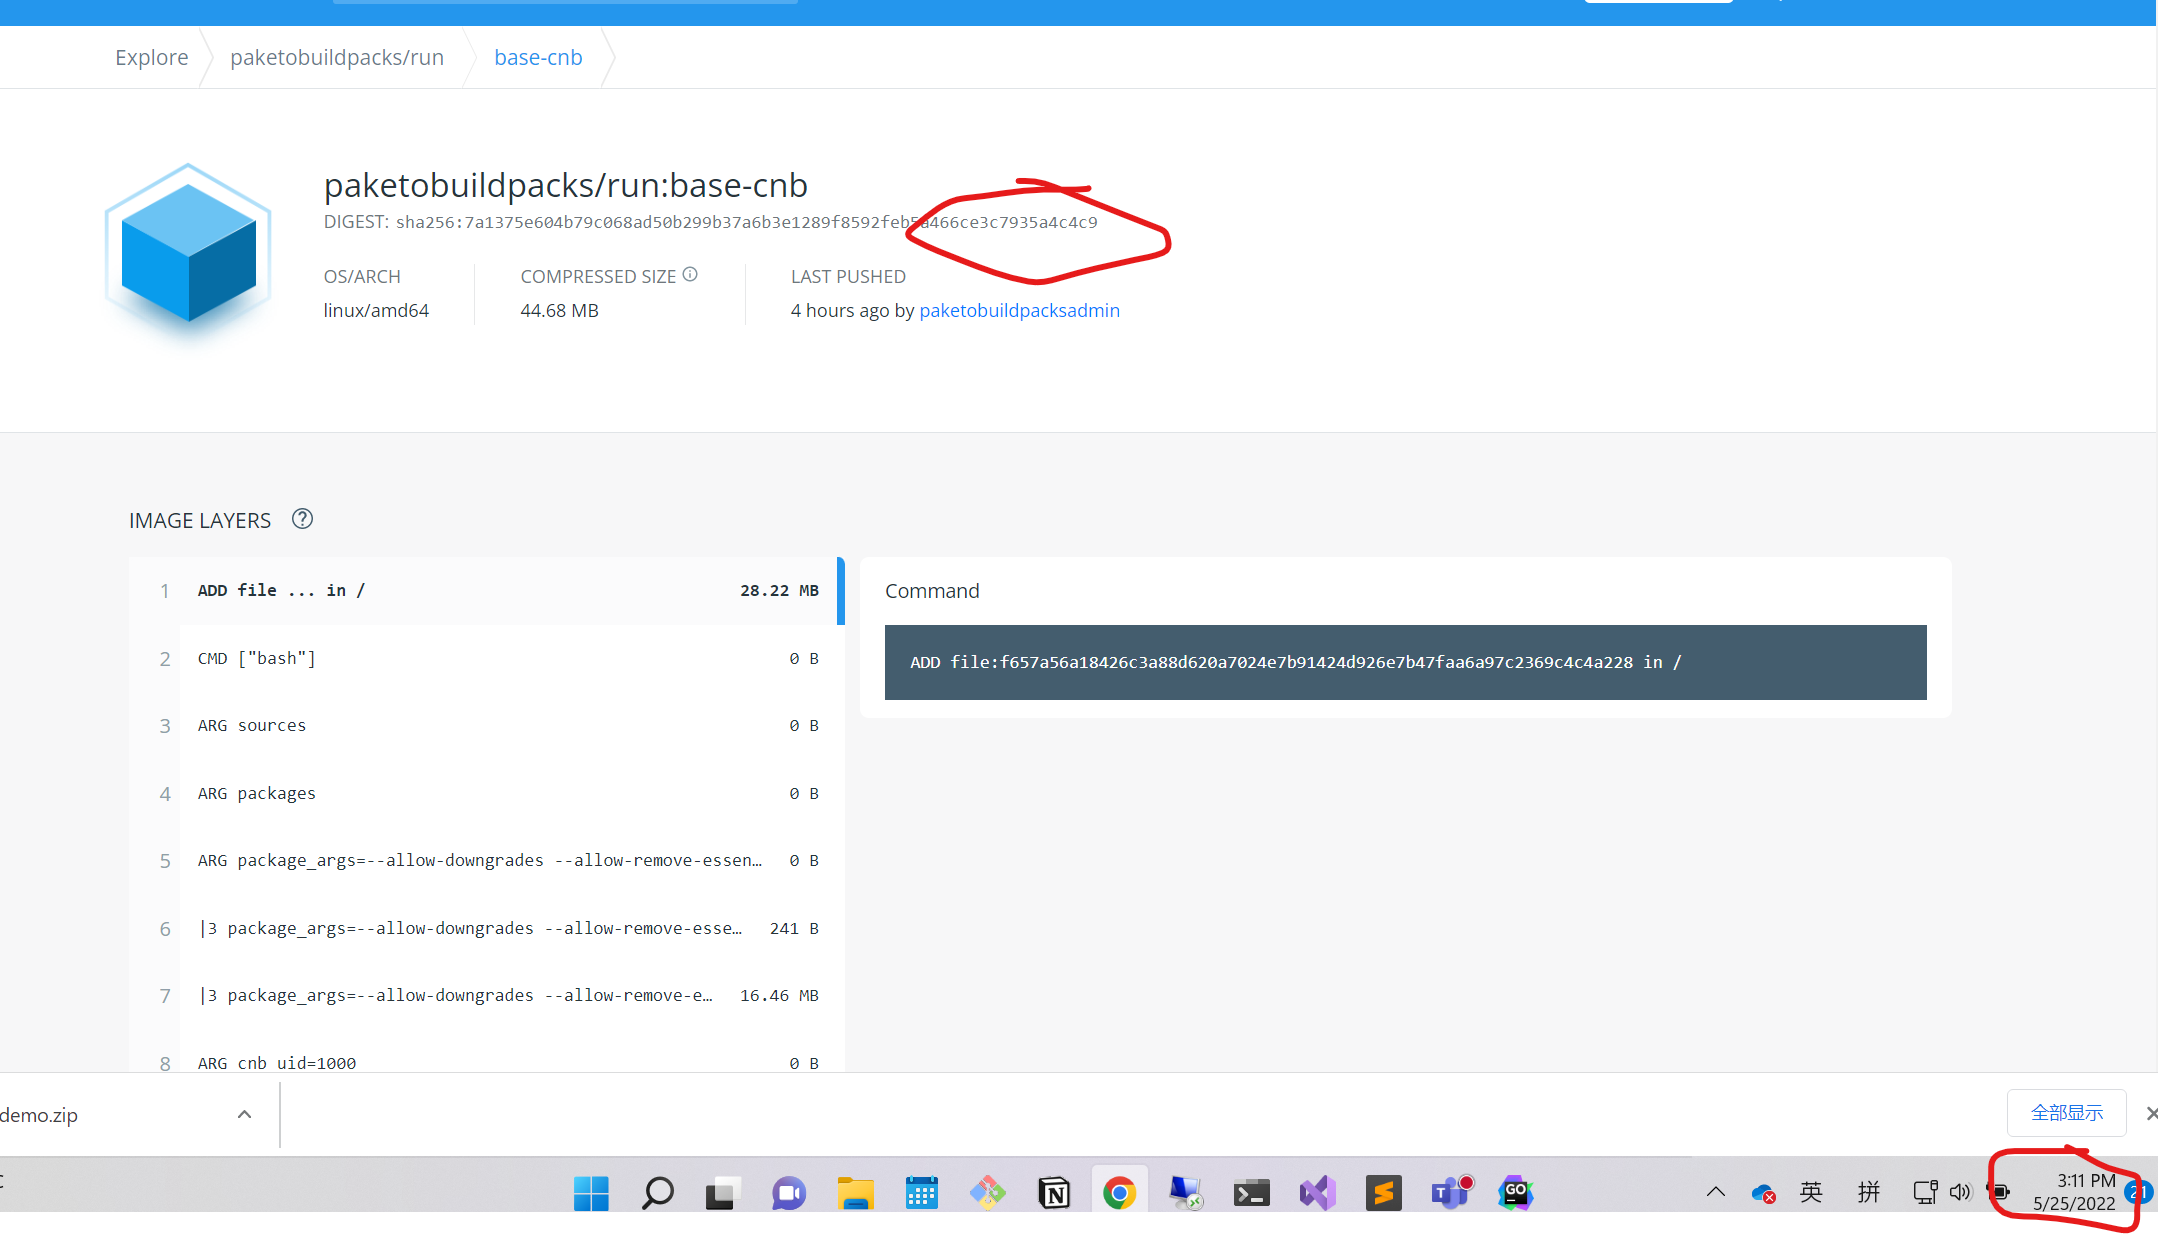Go to Explore breadcrumb
Viewport: 2158px width, 1235px height.
coord(151,57)
